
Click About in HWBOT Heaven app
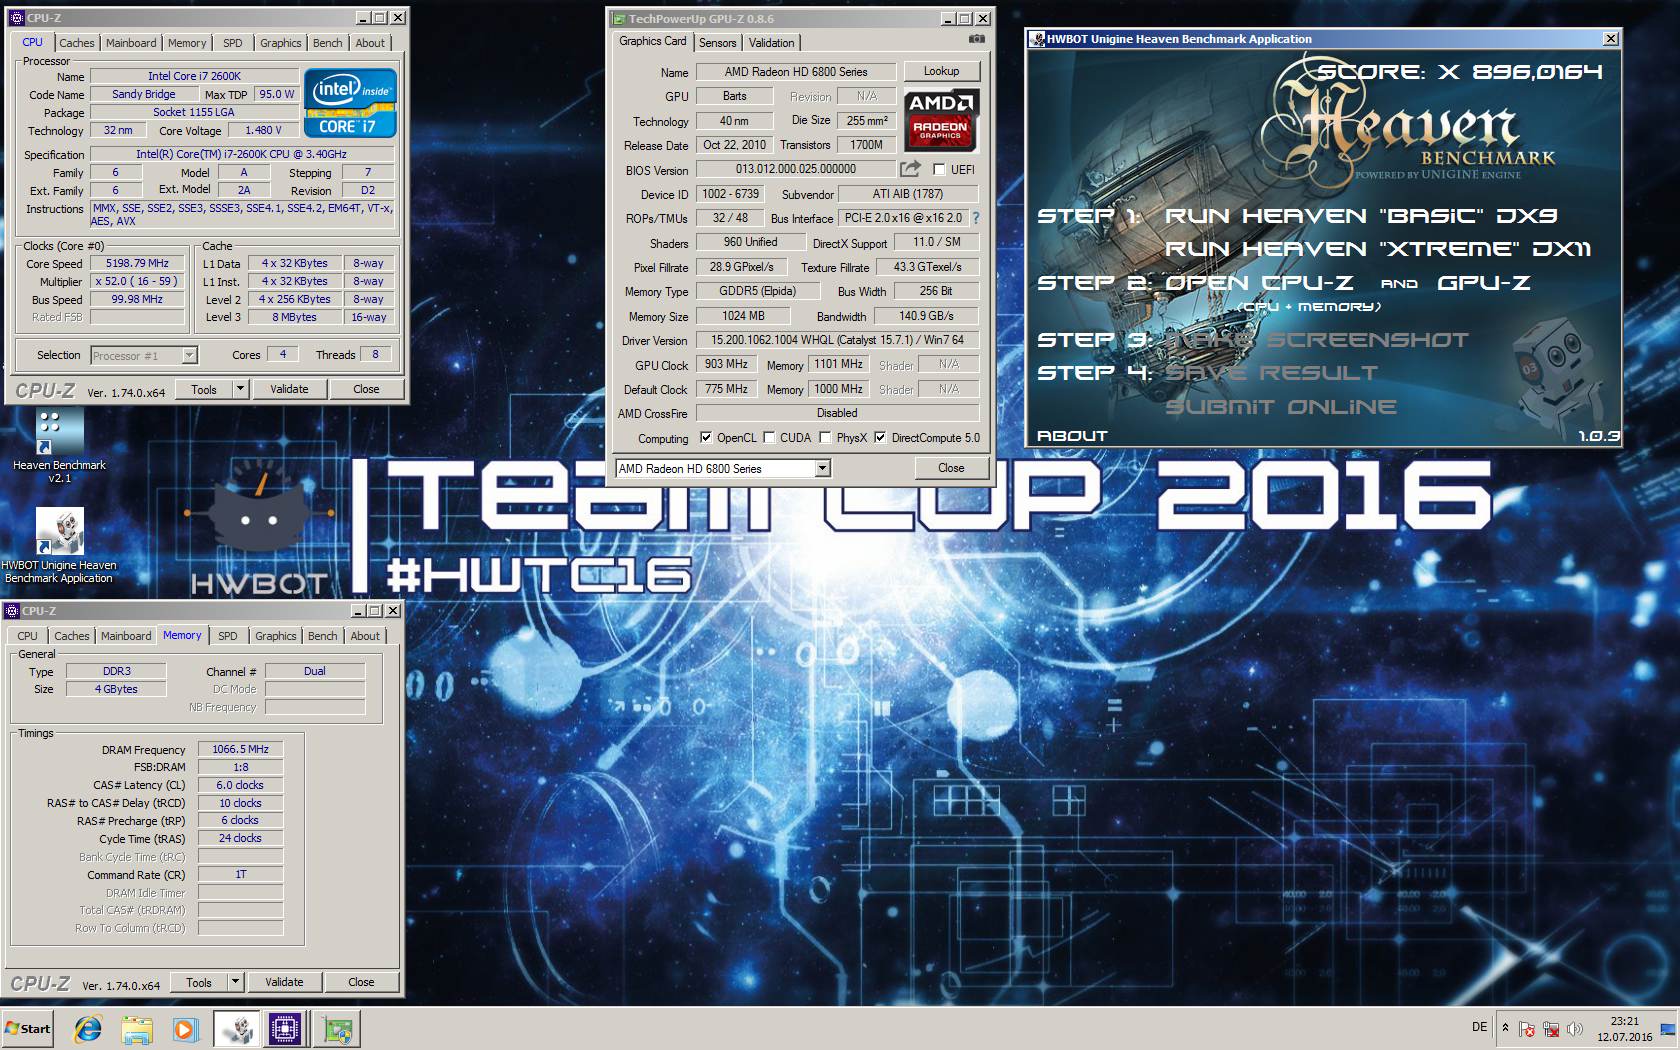1072,436
